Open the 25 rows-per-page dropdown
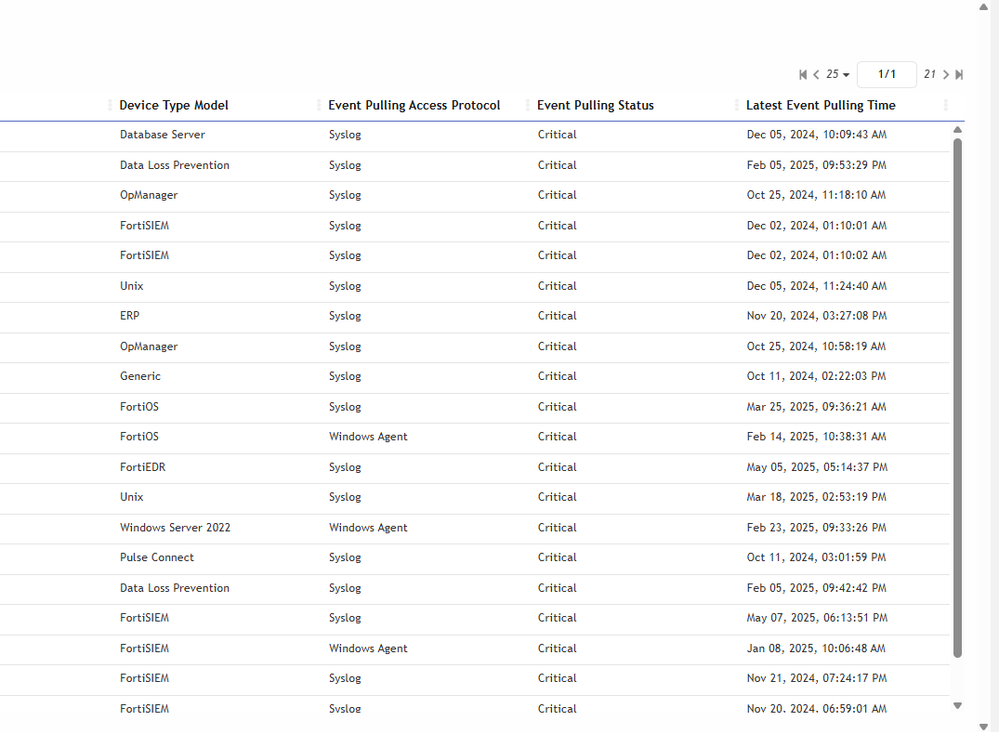 [x=838, y=75]
